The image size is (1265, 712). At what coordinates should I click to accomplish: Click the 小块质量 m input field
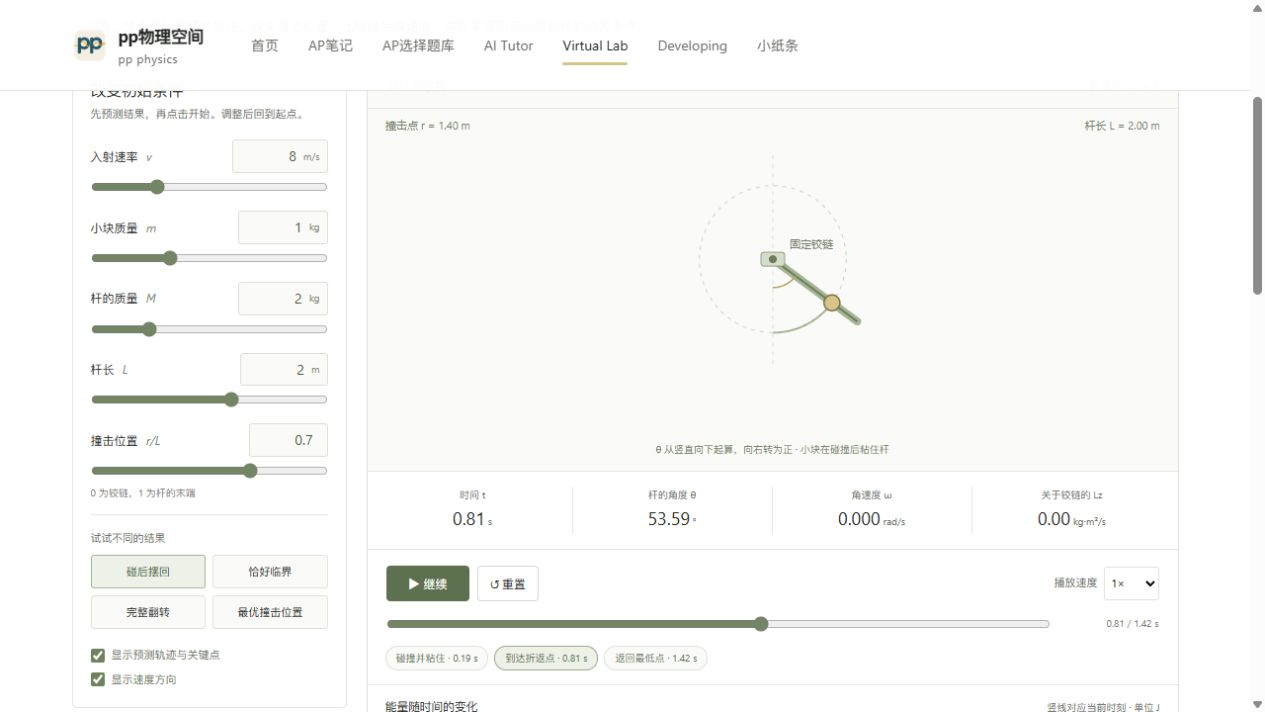(x=283, y=228)
